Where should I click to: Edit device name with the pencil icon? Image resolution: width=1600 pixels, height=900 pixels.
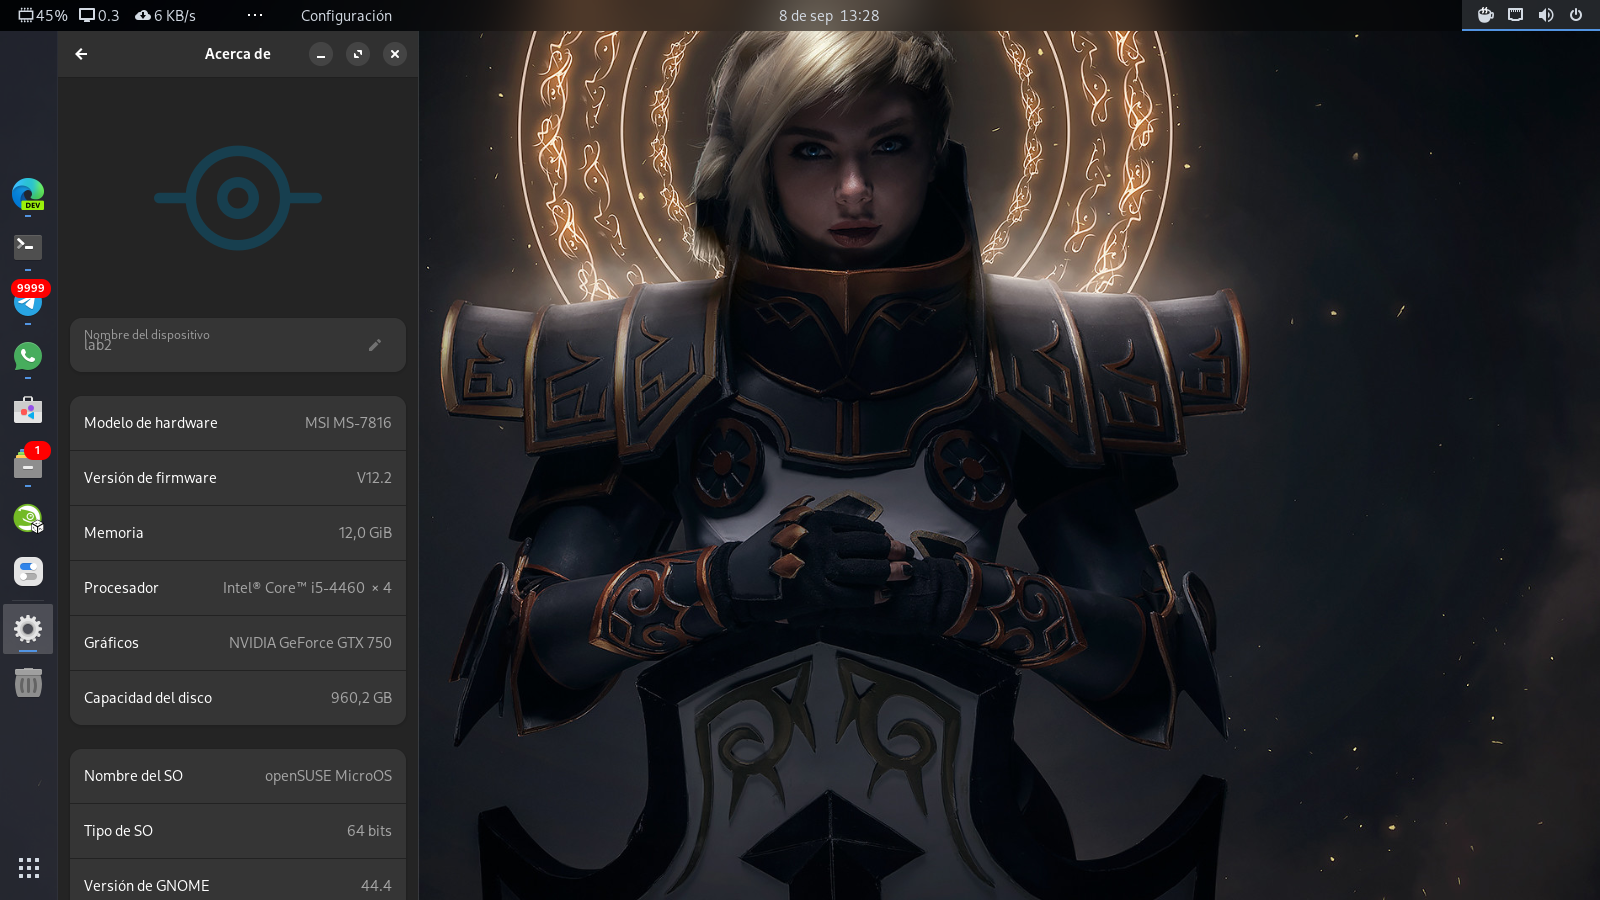tap(375, 345)
